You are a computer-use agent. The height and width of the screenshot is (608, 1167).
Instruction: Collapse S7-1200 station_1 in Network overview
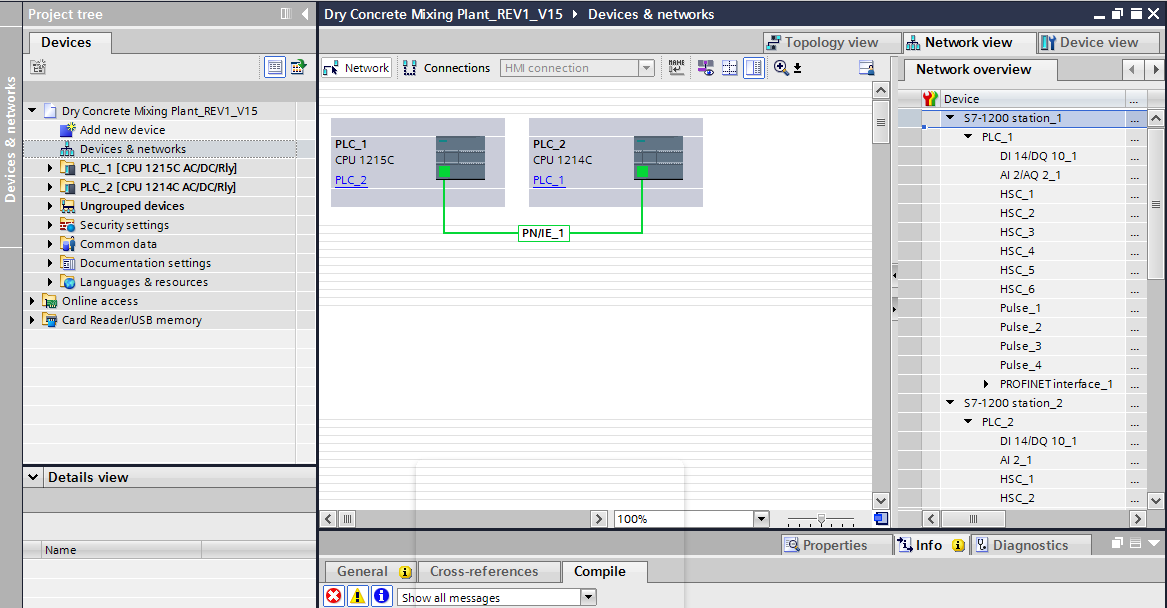click(x=950, y=118)
